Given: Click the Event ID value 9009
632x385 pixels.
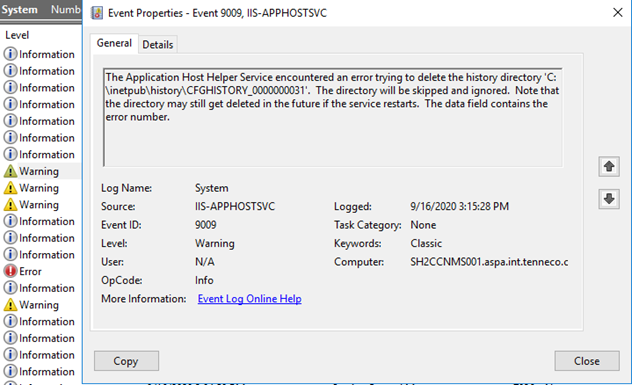Looking at the screenshot, I should pos(206,225).
